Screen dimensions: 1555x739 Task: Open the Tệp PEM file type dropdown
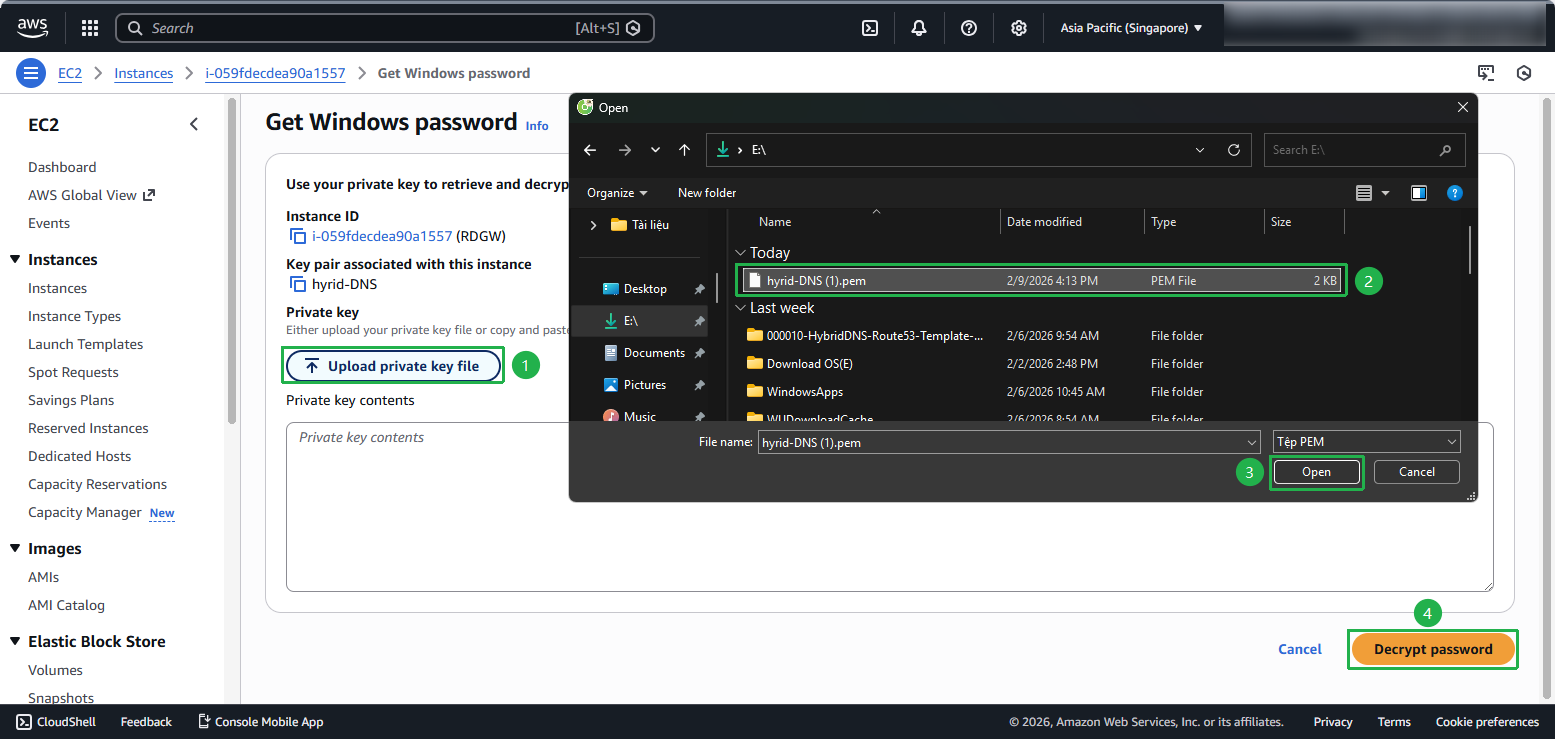(x=1366, y=442)
